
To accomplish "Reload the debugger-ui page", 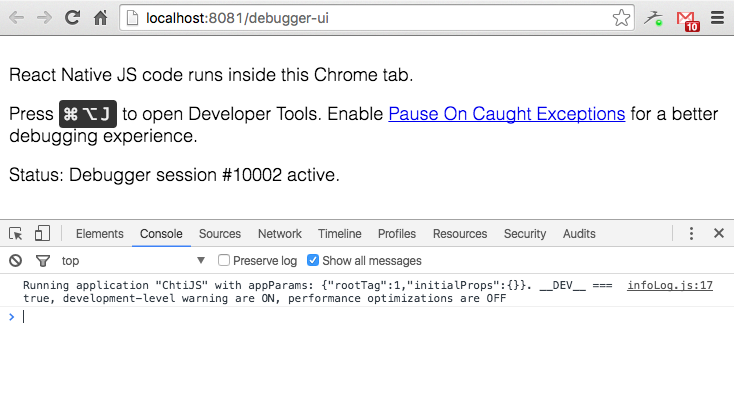I will coord(72,18).
